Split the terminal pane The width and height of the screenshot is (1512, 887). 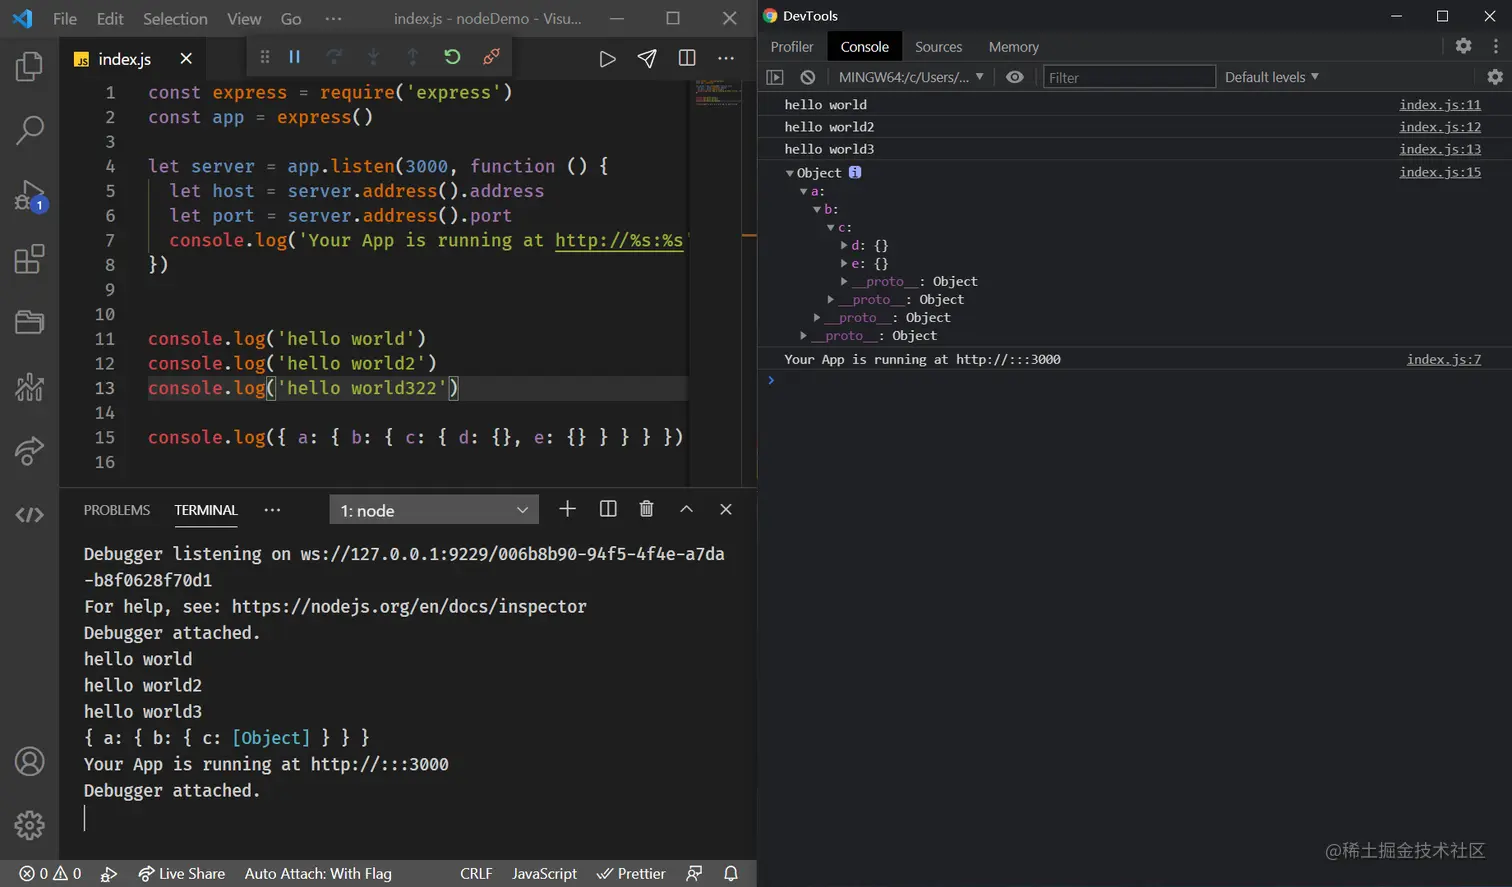[607, 509]
